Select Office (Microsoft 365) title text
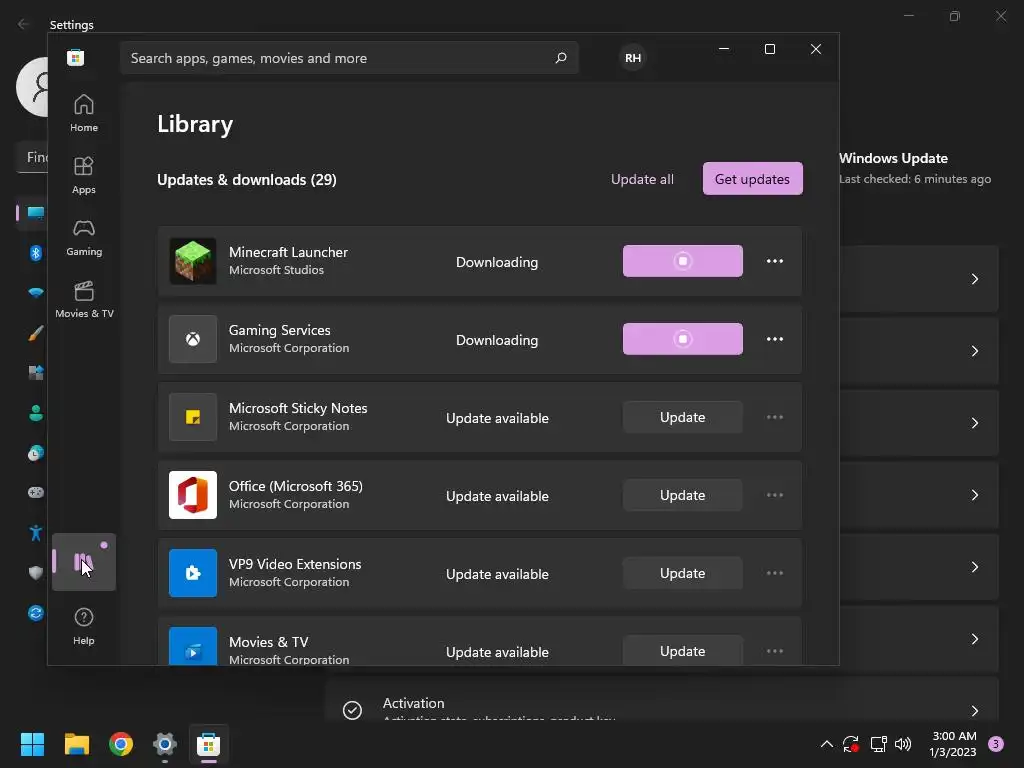1024x768 pixels. click(x=296, y=486)
